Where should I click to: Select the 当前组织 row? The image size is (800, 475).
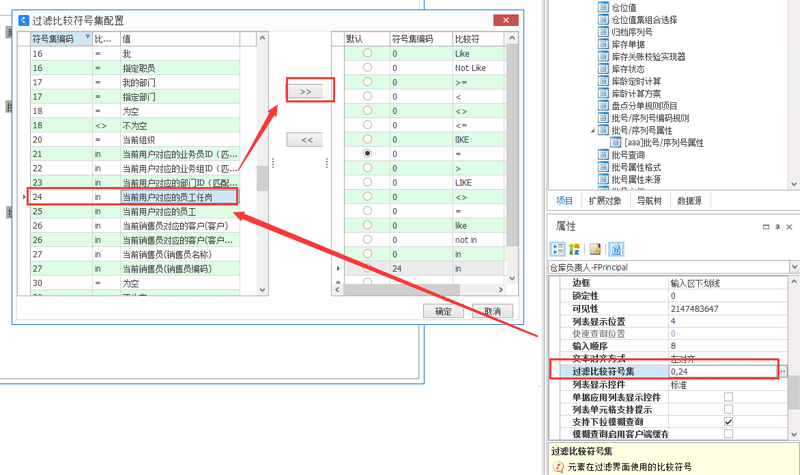point(135,139)
